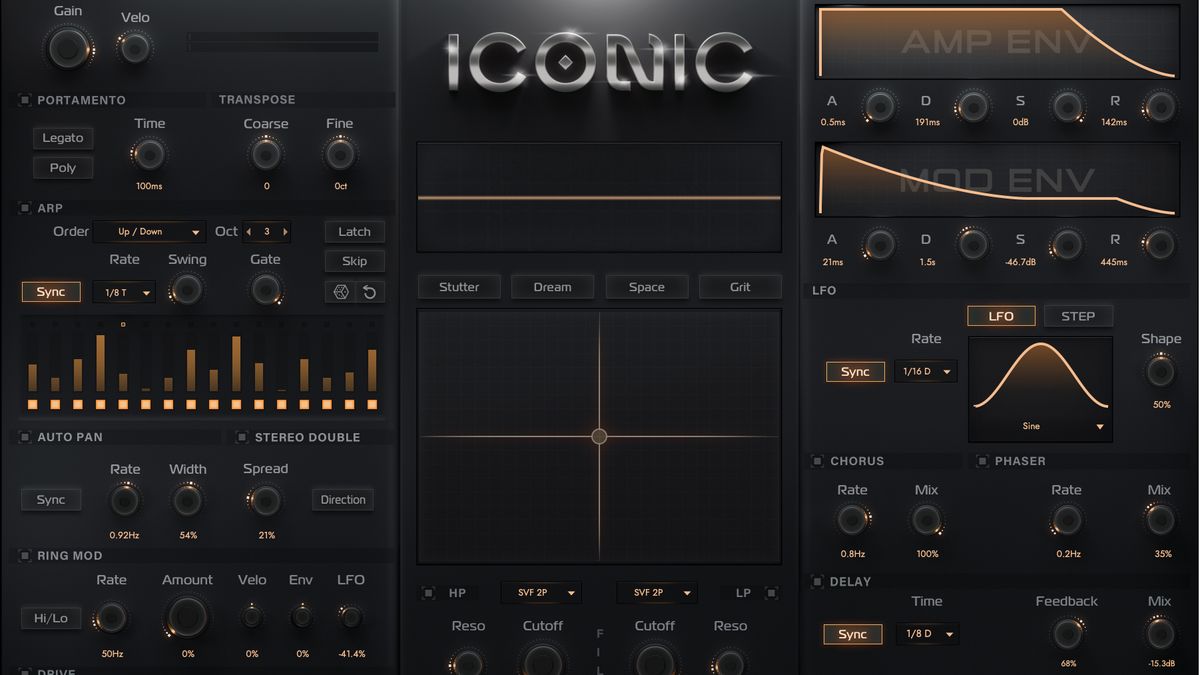Click the MOD ENV envelope display
The width and height of the screenshot is (1200, 675).
tap(997, 180)
